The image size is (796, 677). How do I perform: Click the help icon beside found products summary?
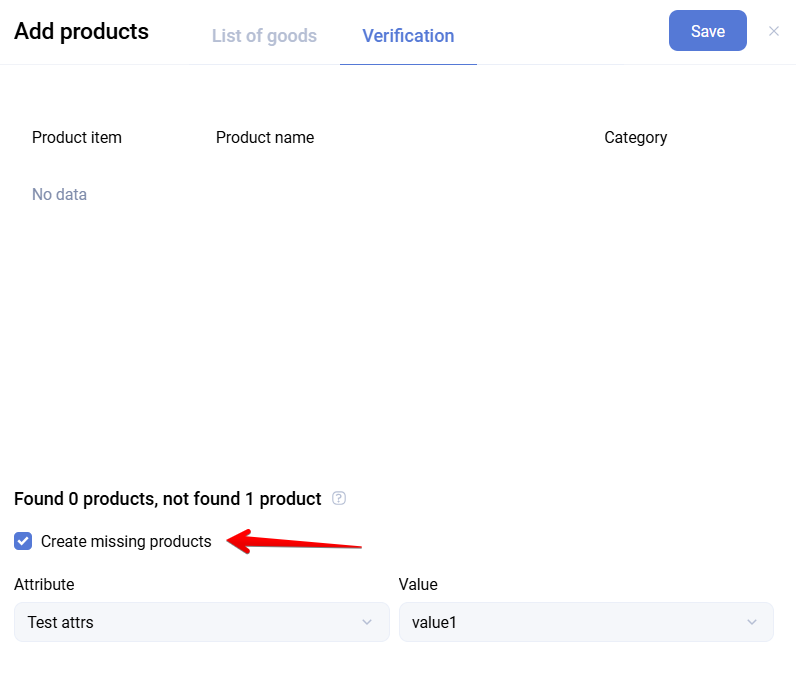[339, 498]
